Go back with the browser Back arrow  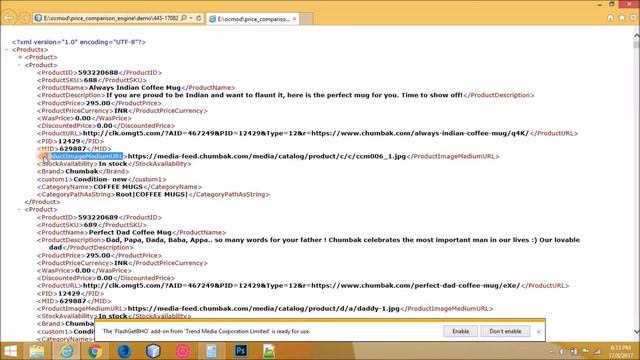[x=9, y=18]
